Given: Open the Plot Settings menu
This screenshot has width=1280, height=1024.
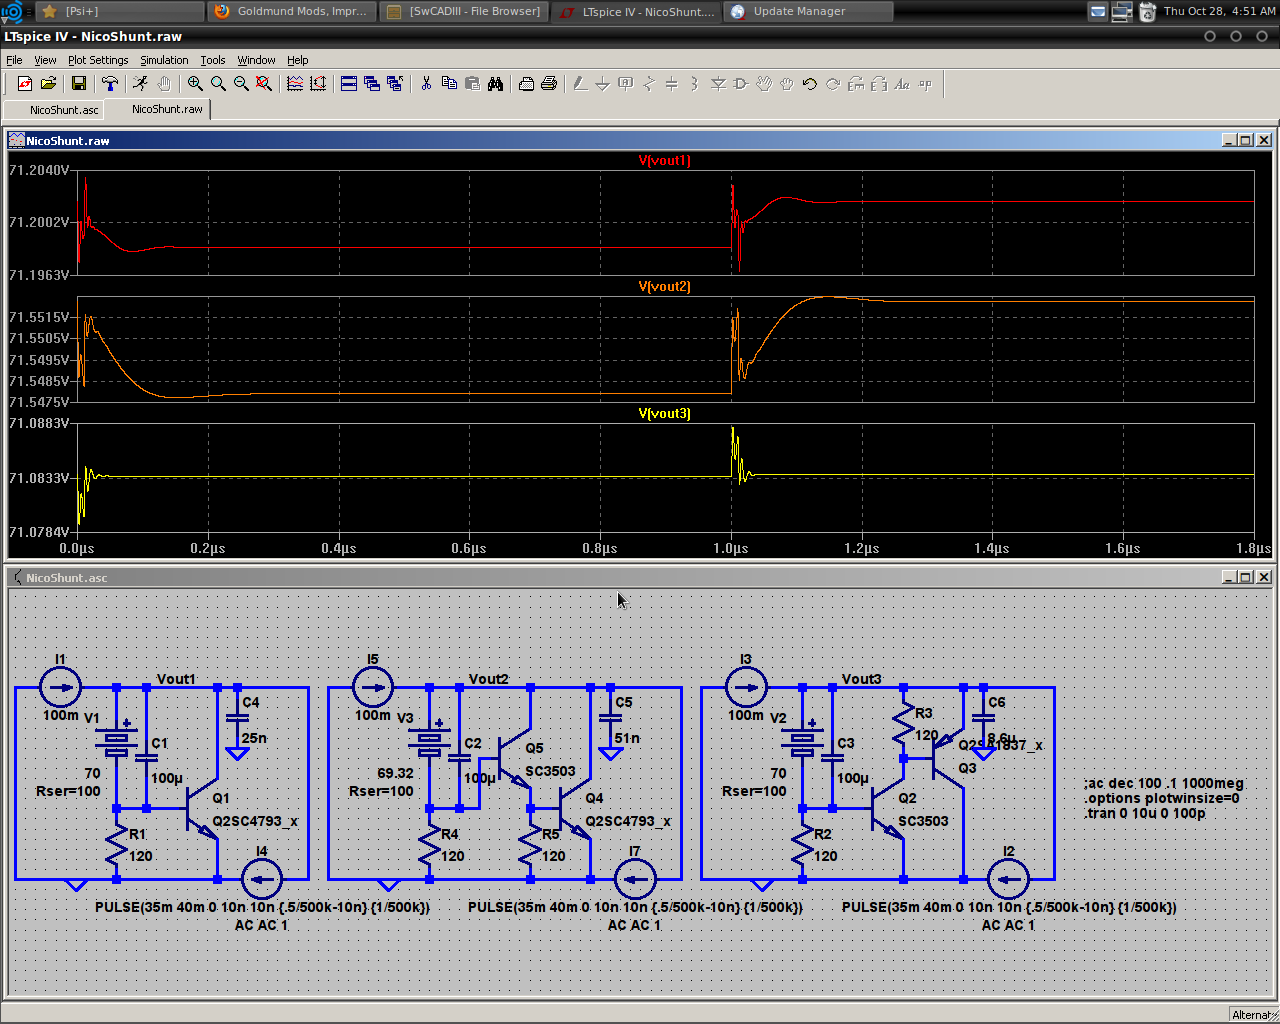Looking at the screenshot, I should (98, 60).
